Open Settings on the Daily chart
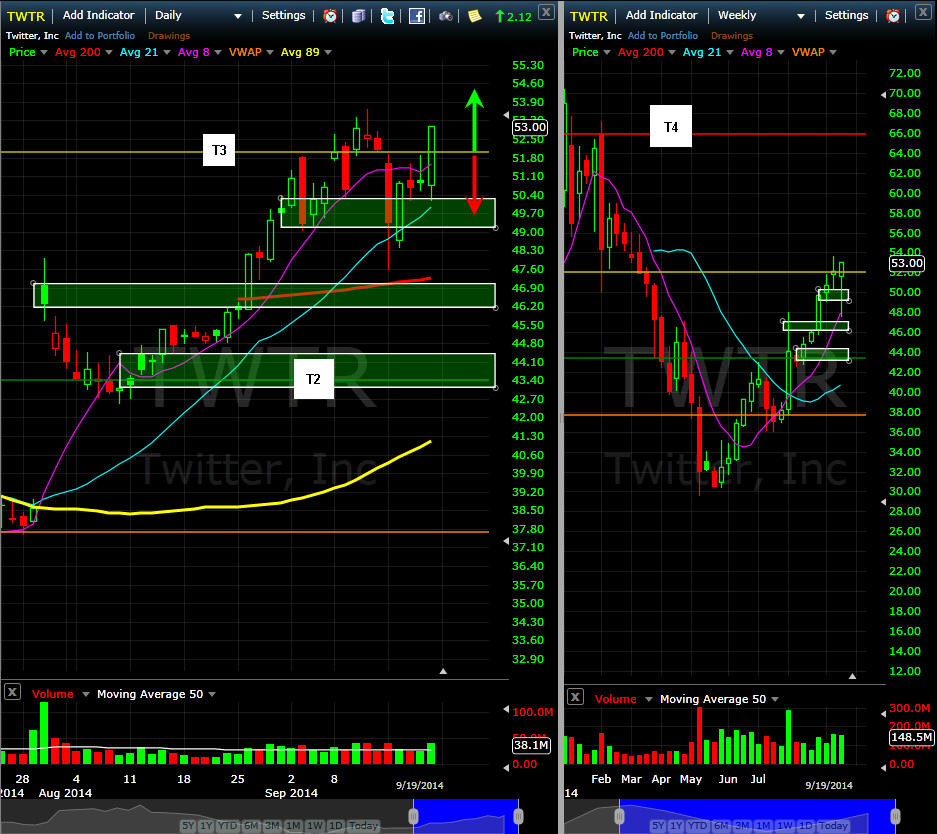Image resolution: width=937 pixels, height=834 pixels. click(283, 15)
